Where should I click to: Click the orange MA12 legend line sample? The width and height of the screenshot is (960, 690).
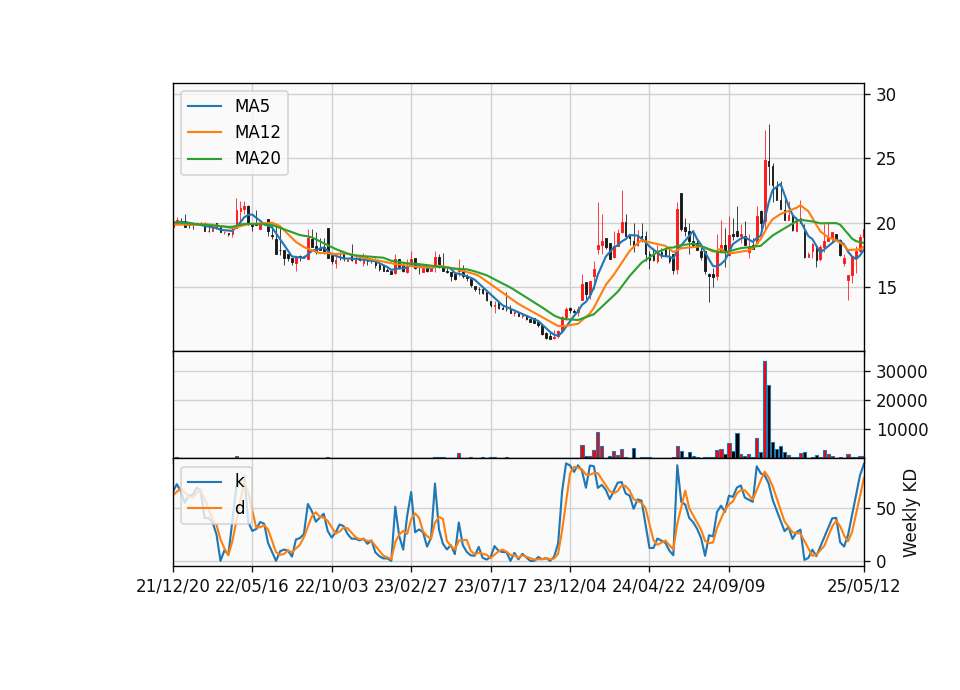[x=204, y=132]
